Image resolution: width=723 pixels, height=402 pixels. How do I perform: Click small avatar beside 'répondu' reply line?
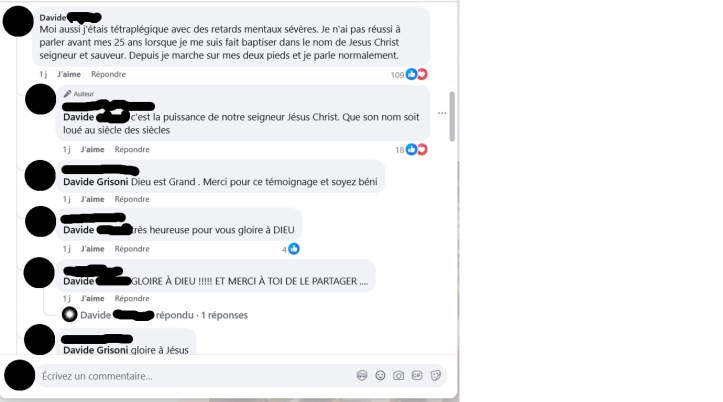(x=70, y=315)
